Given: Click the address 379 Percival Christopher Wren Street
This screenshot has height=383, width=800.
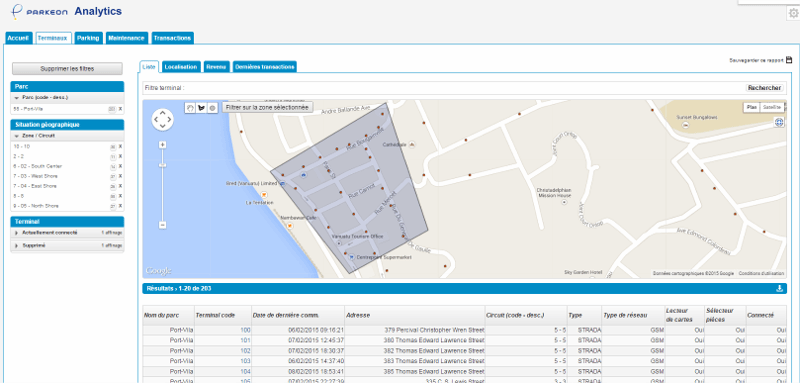Looking at the screenshot, I should point(435,330).
